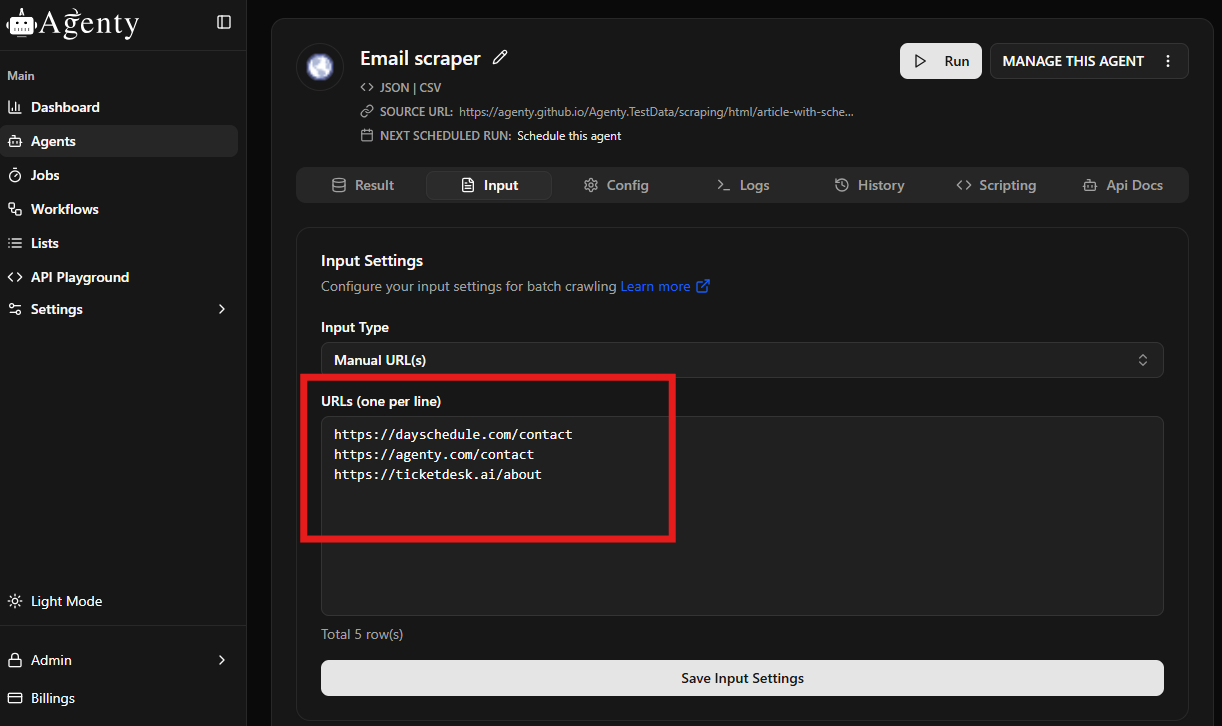
Task: Open the Input Type dropdown
Action: (741, 359)
